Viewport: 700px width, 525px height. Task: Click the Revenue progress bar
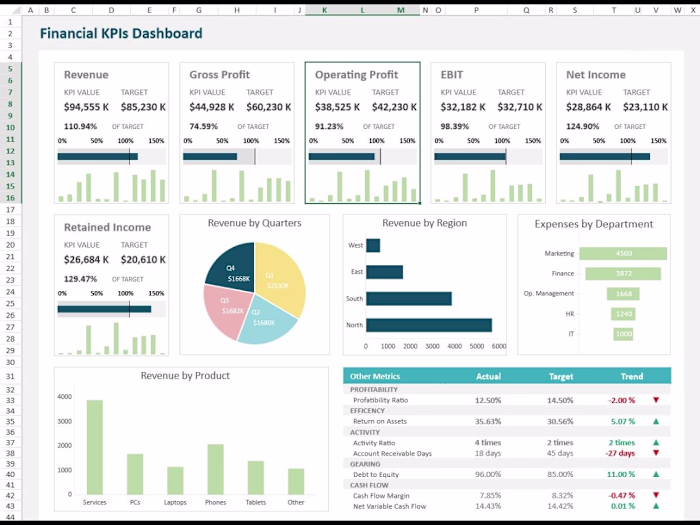click(x=98, y=157)
